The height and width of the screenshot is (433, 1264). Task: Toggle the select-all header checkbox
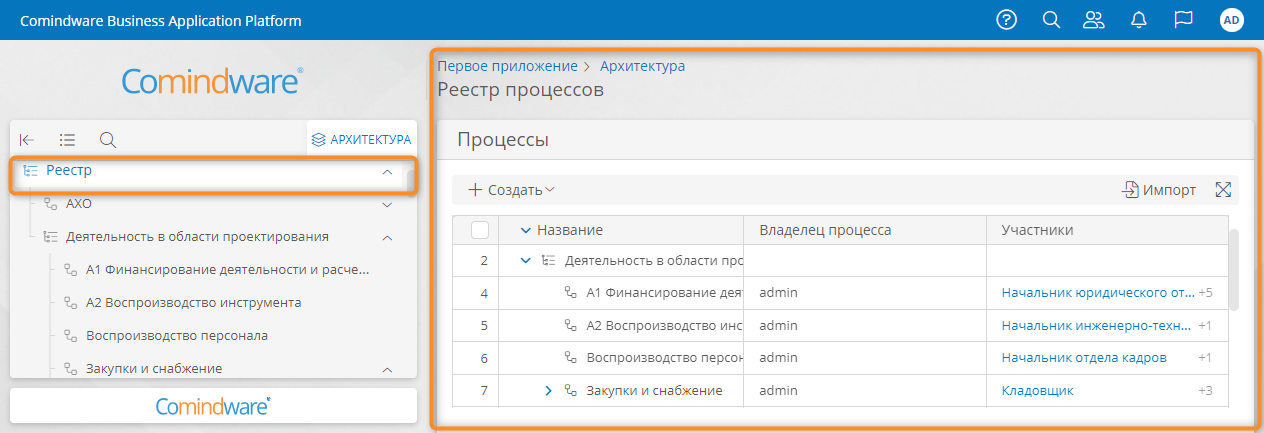[480, 230]
